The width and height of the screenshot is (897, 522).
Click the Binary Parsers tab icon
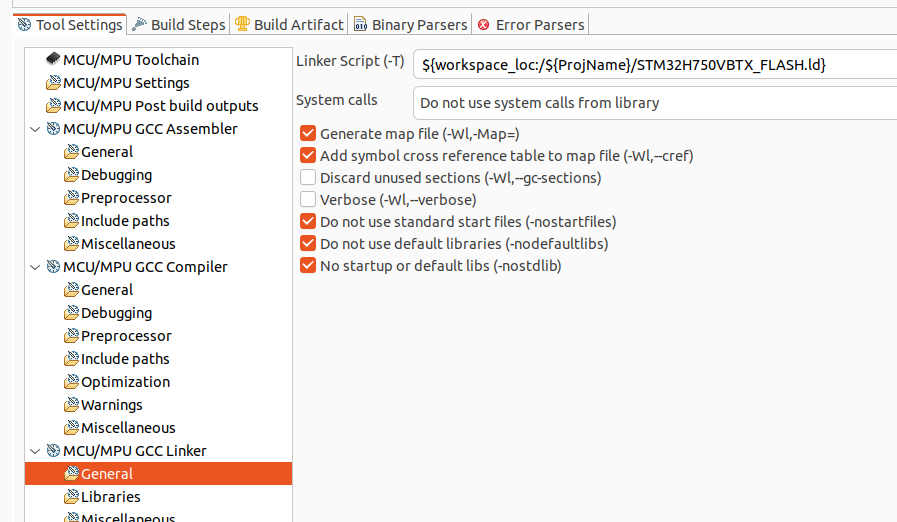[360, 24]
